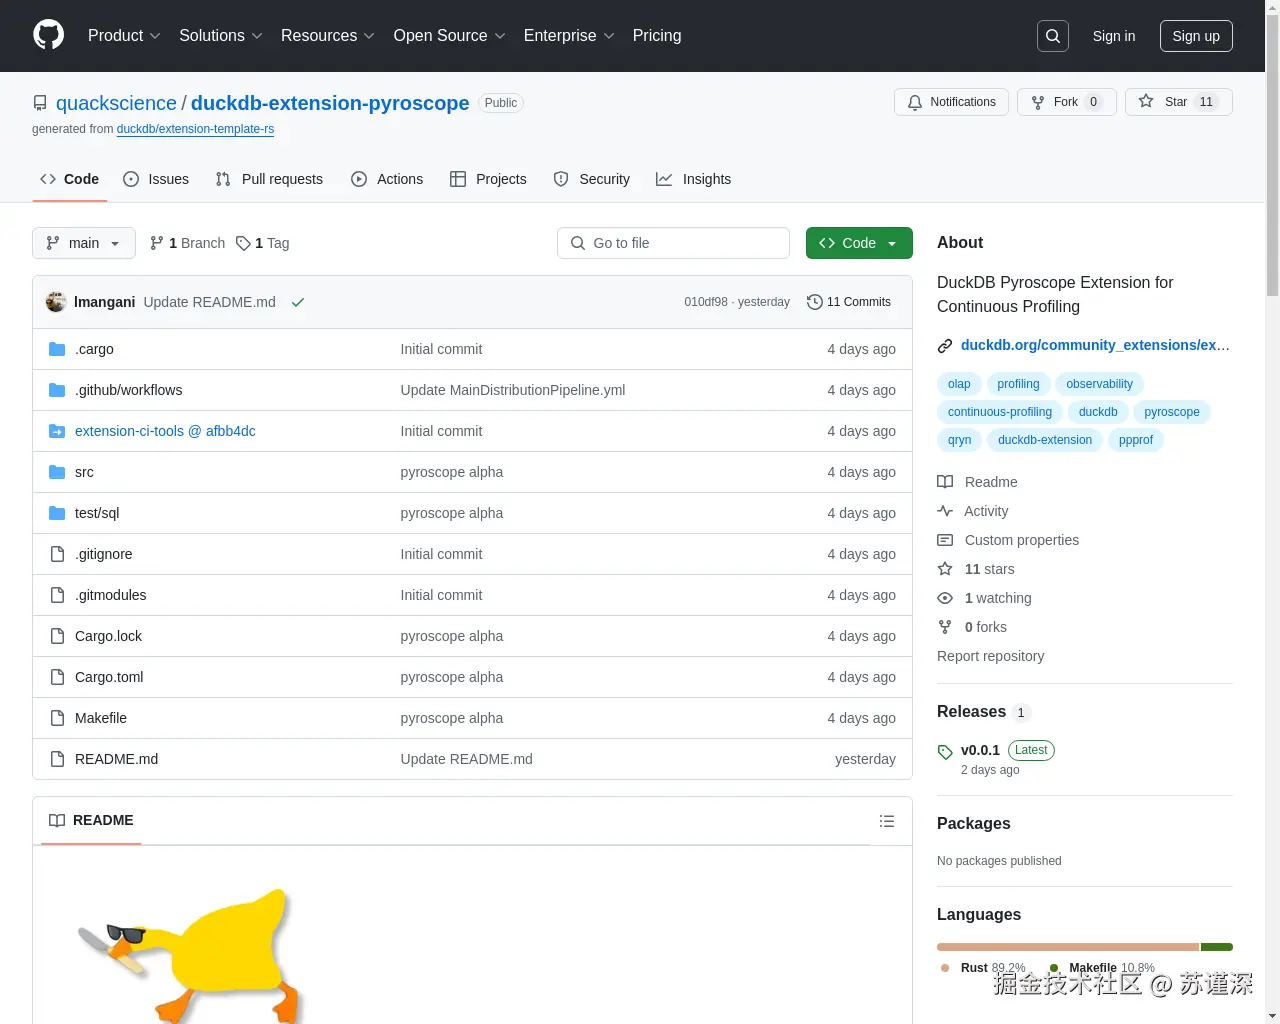
Task: Open the search magnifying glass icon
Action: (1052, 36)
